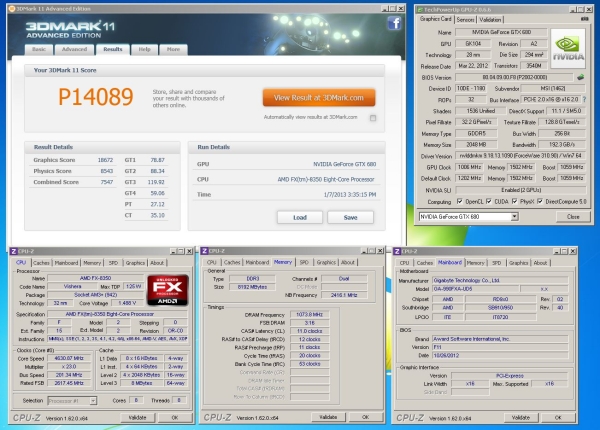Open the Help tab in 3DMark
600x430 pixels.
144,49
